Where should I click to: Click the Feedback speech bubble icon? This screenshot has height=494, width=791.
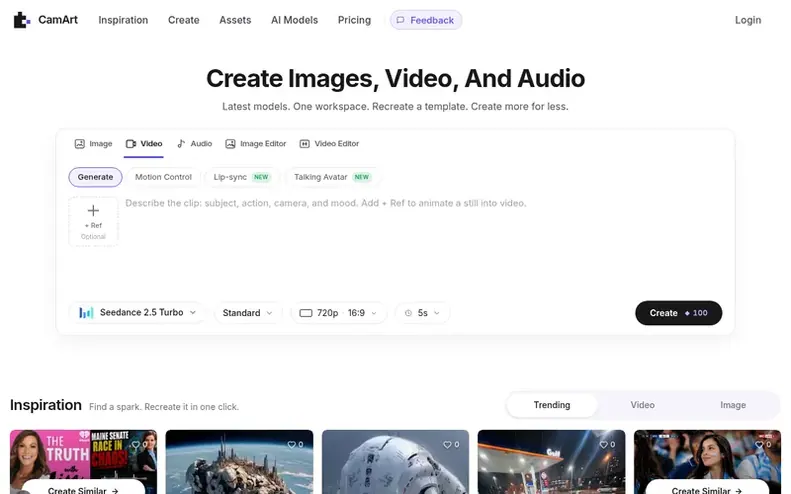coord(400,20)
